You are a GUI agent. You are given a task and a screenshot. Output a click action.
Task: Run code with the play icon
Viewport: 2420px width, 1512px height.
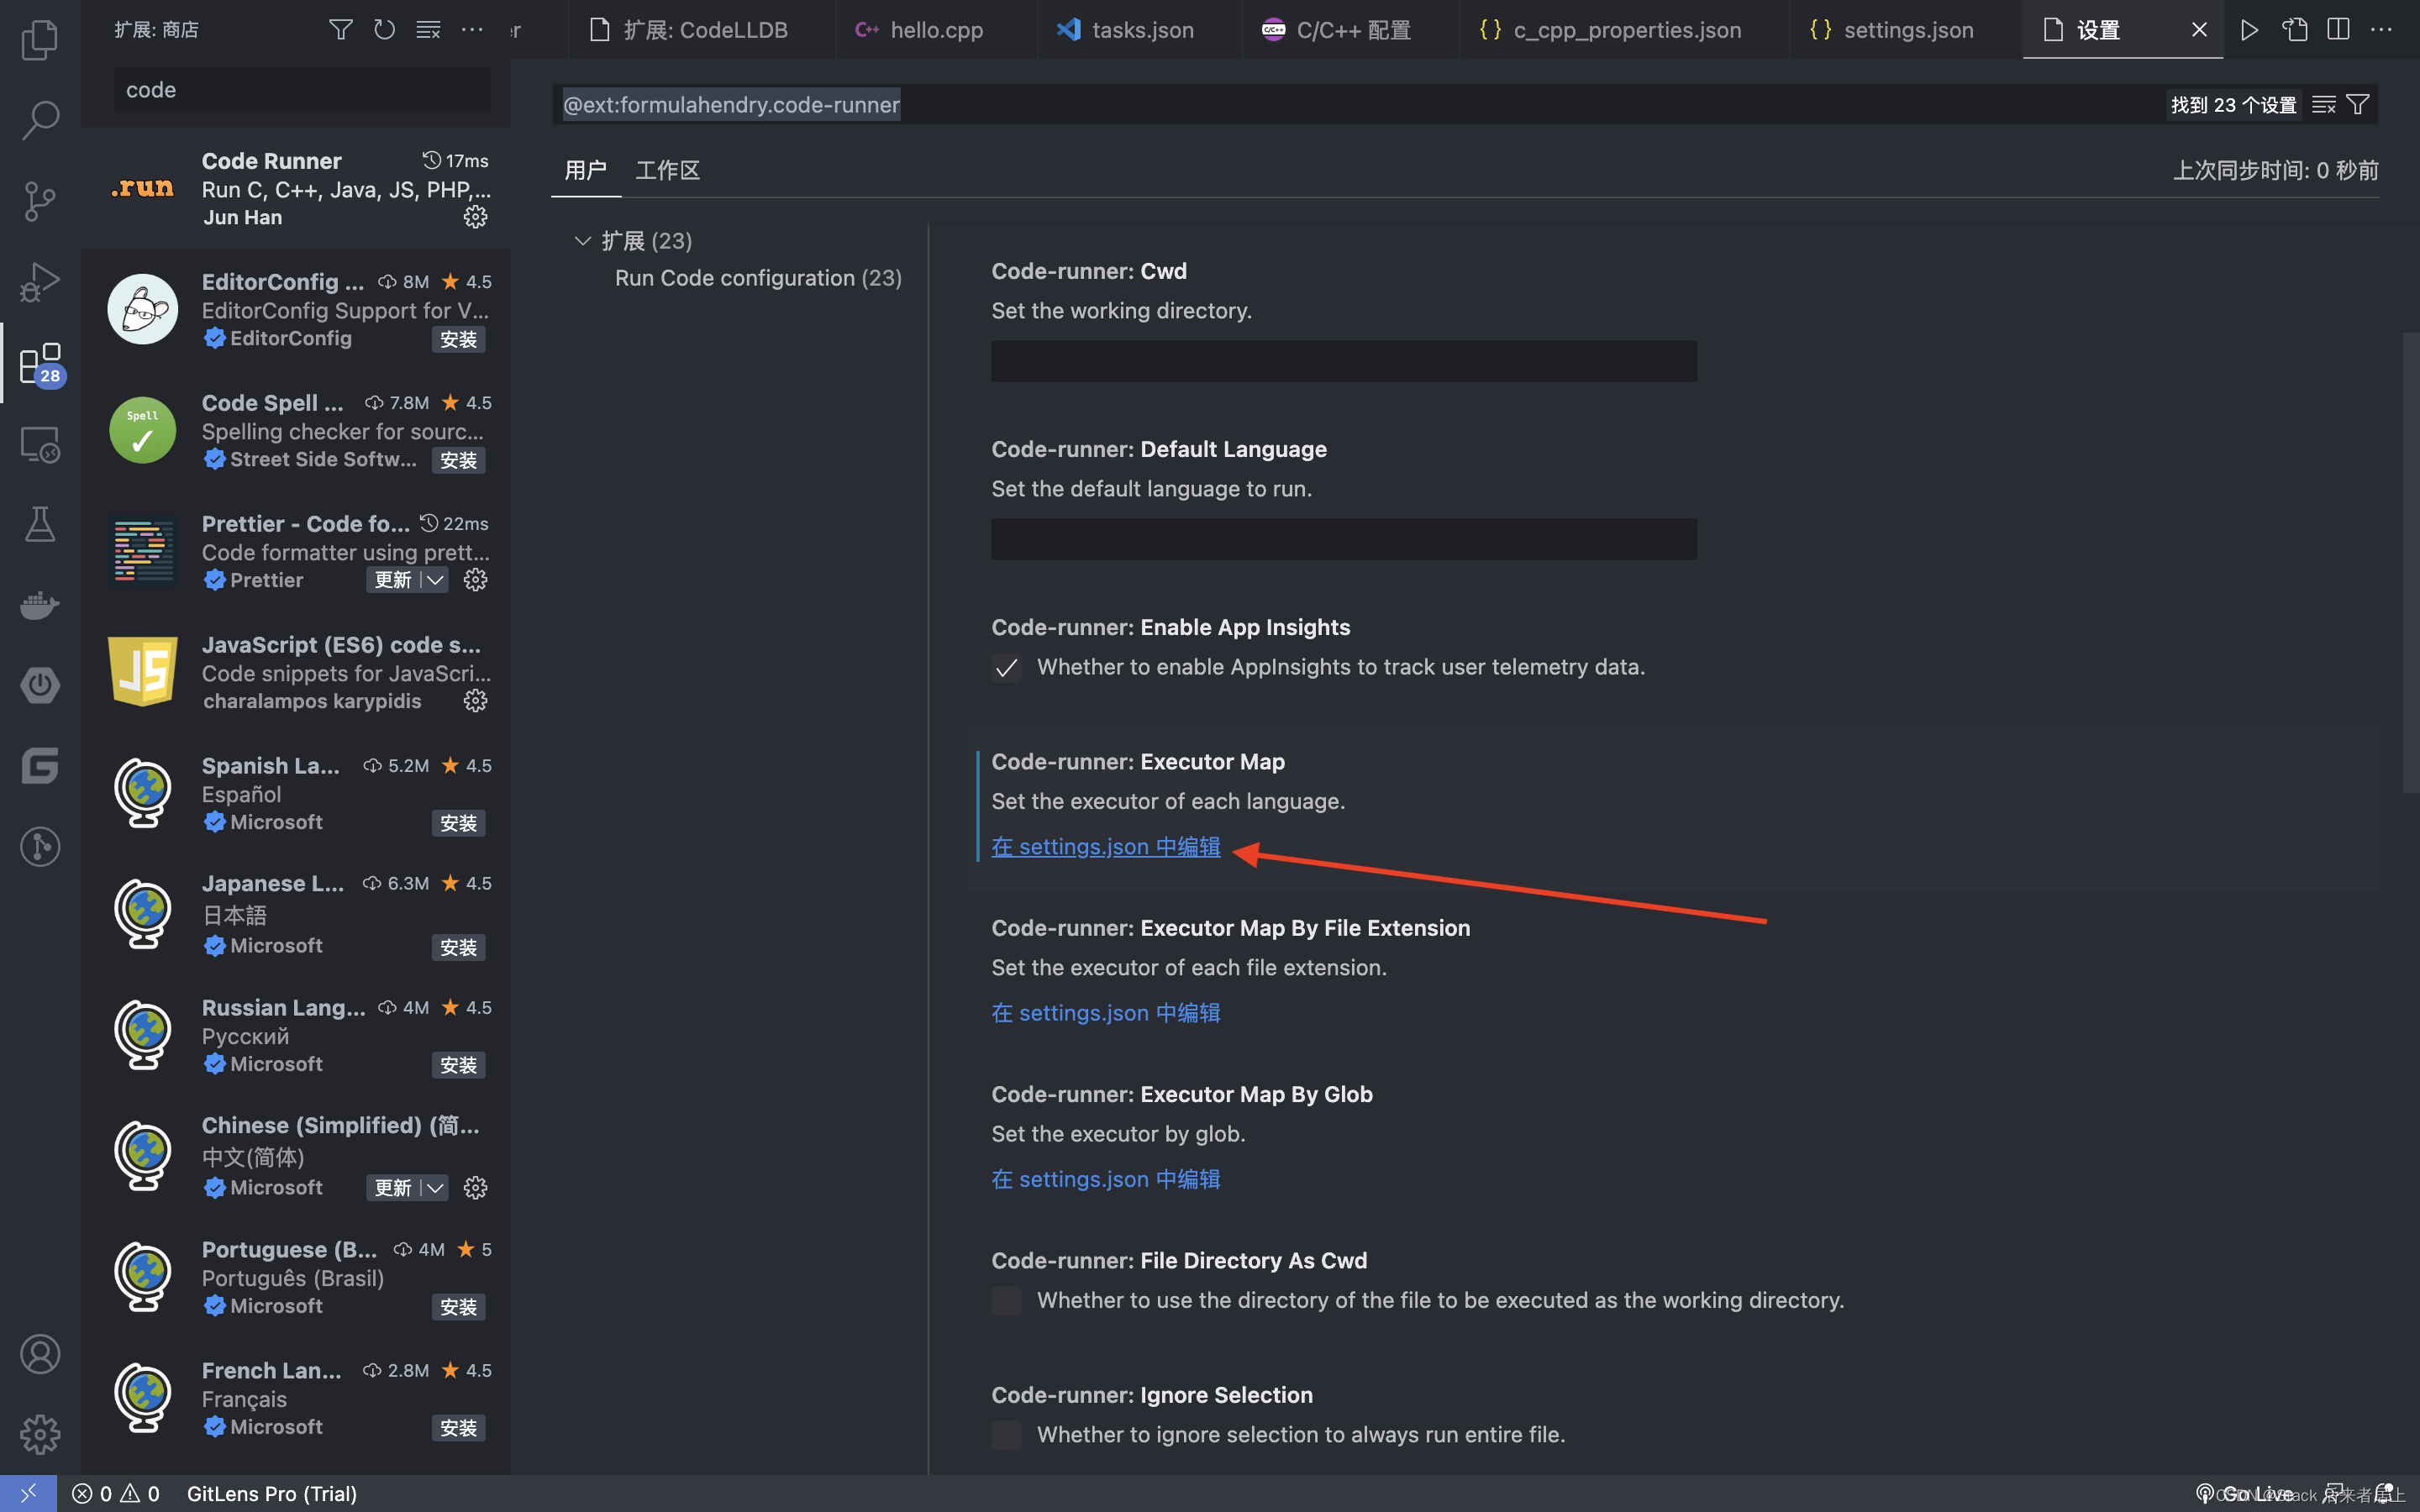[2249, 30]
